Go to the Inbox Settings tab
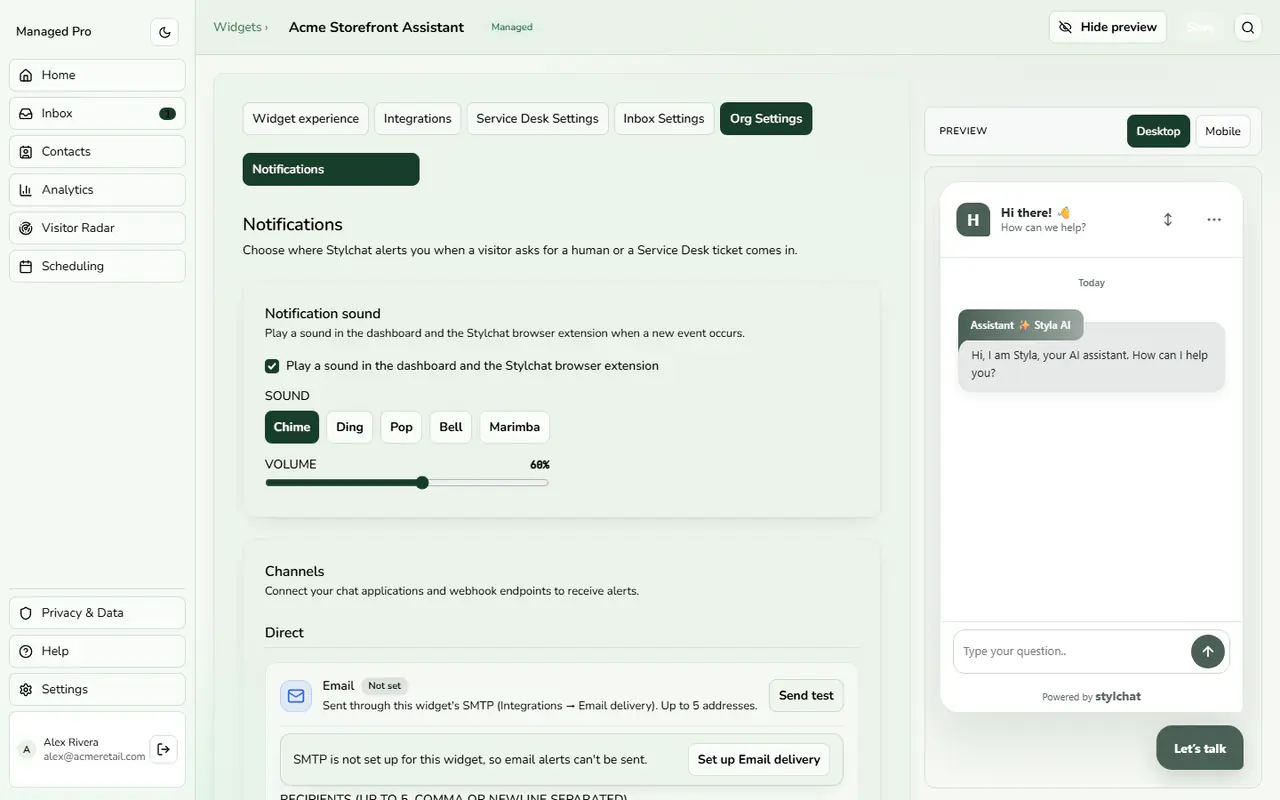Viewport: 1280px width, 800px height. 664,118
